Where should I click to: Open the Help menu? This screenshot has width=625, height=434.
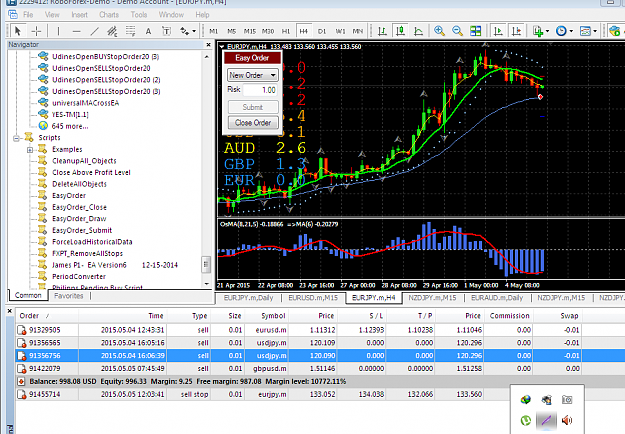point(202,15)
